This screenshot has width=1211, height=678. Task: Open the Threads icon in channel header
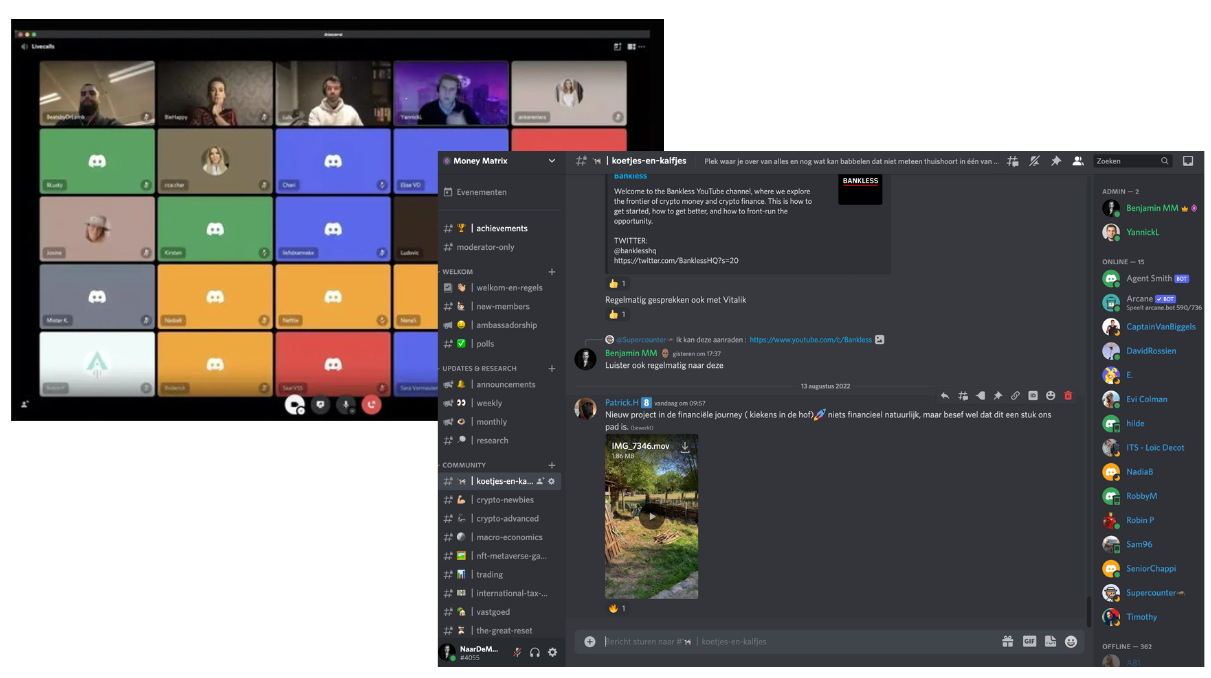click(x=1013, y=161)
